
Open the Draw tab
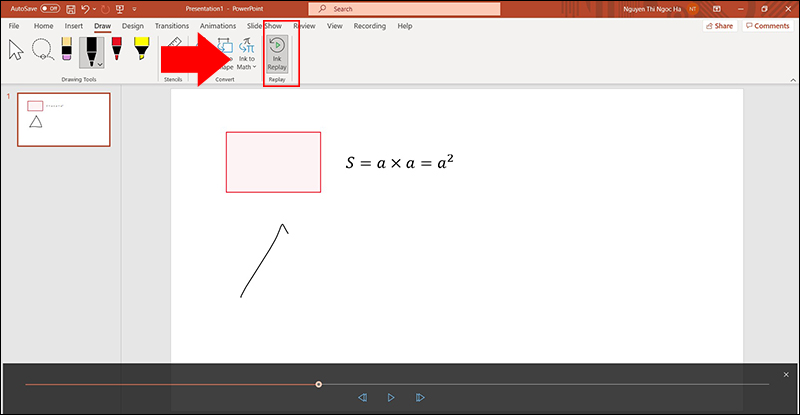click(x=102, y=26)
